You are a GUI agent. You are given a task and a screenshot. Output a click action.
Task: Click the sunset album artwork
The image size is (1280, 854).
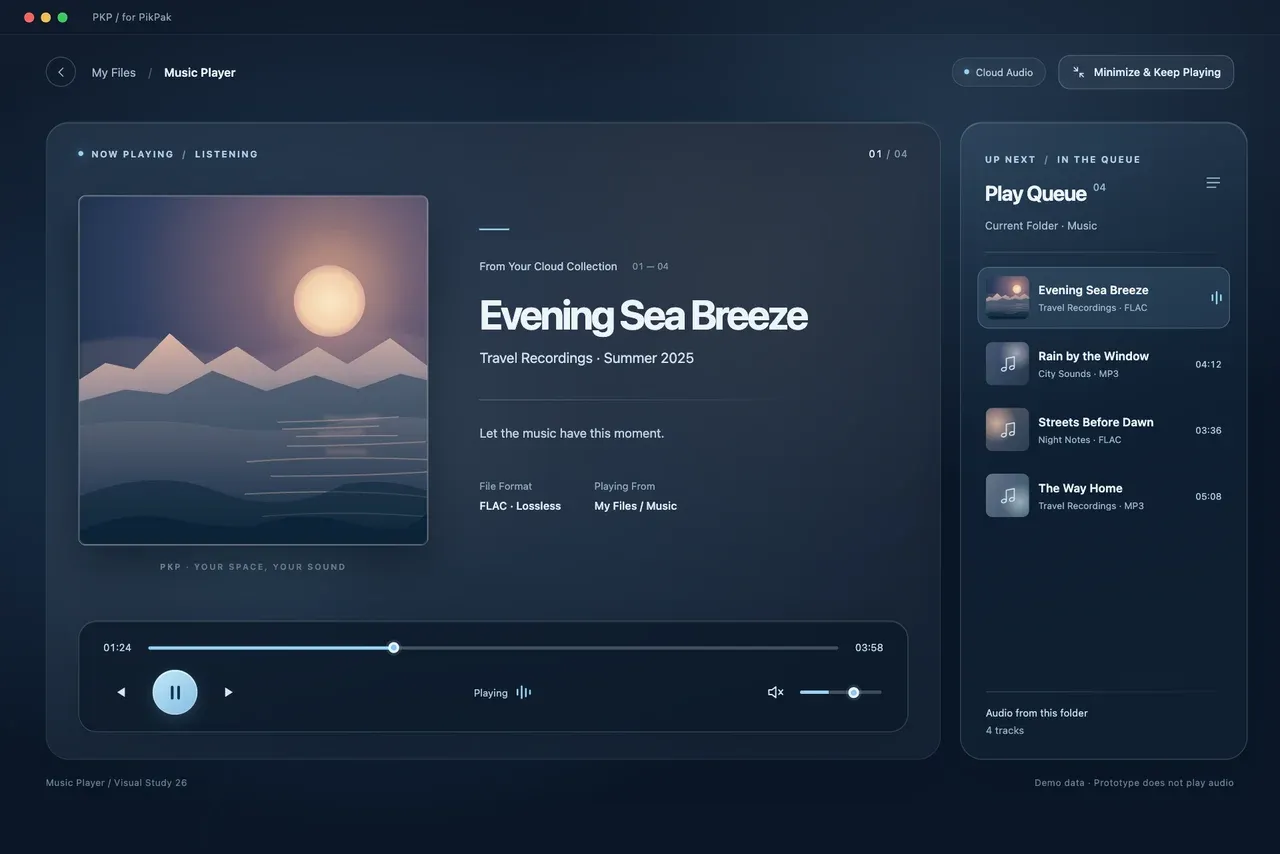point(253,370)
